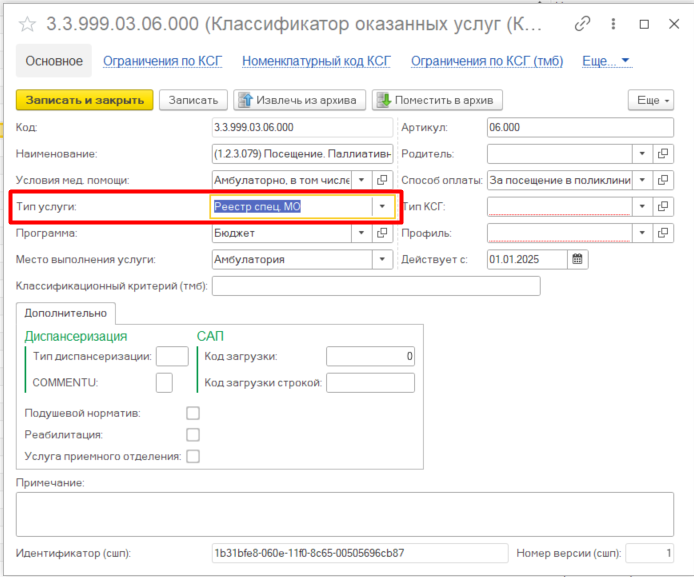
Task: Open the Ограничения по КСГ section
Action: (x=162, y=61)
